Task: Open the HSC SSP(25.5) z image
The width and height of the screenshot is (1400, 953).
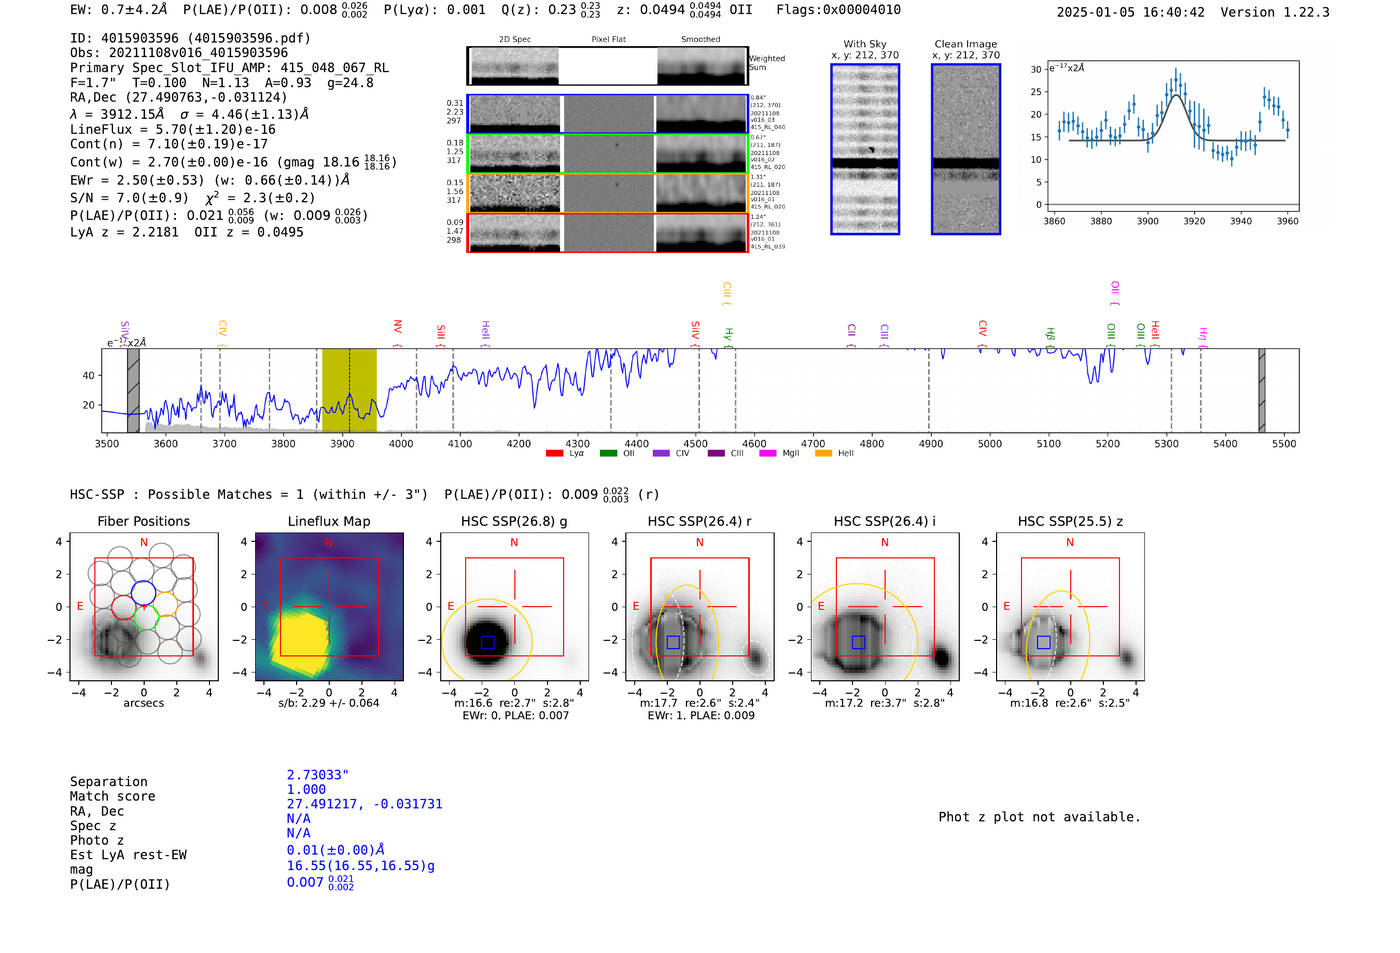Action: [x=1070, y=607]
